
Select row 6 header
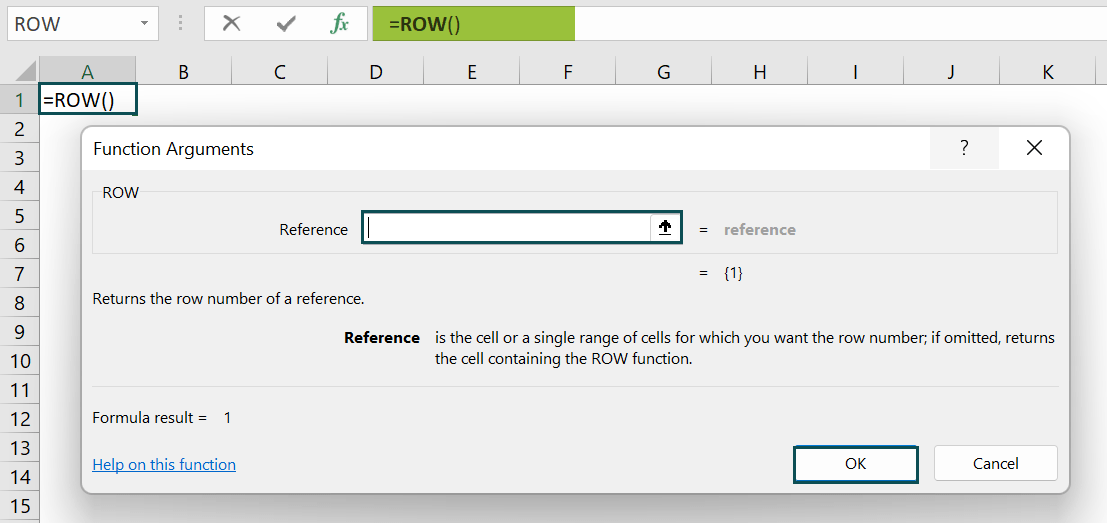(20, 244)
